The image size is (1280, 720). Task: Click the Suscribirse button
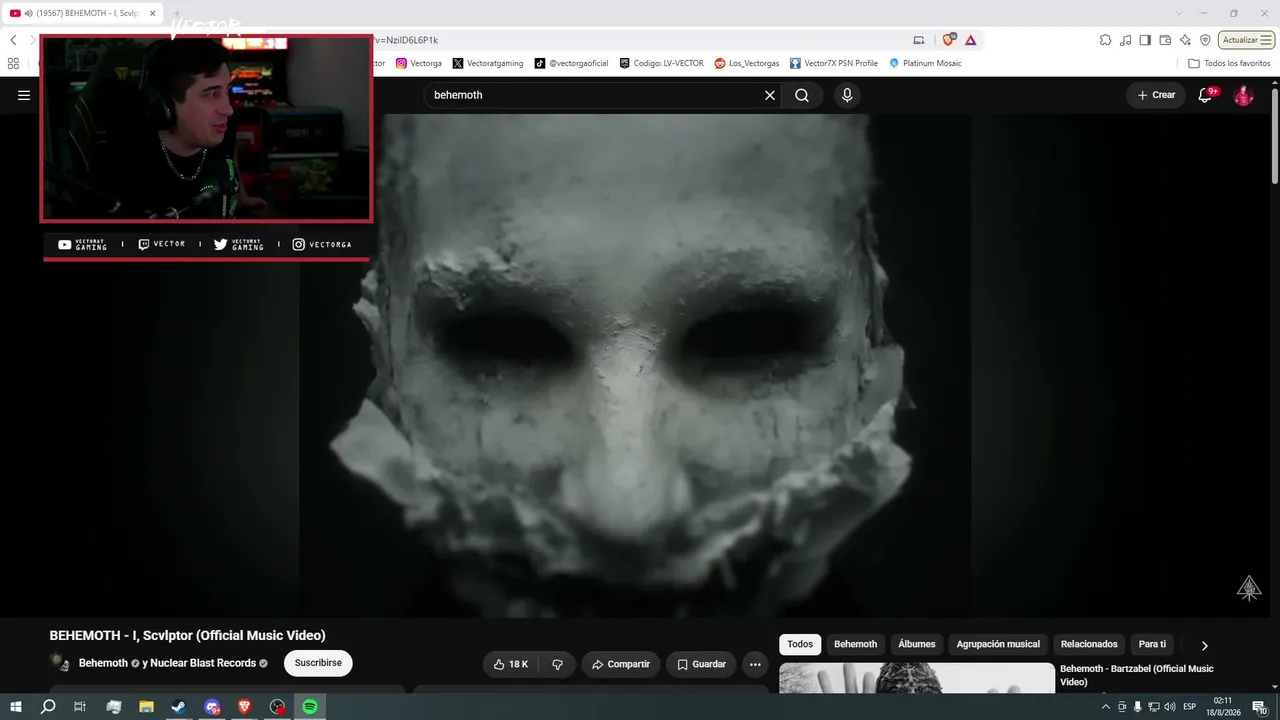(318, 663)
